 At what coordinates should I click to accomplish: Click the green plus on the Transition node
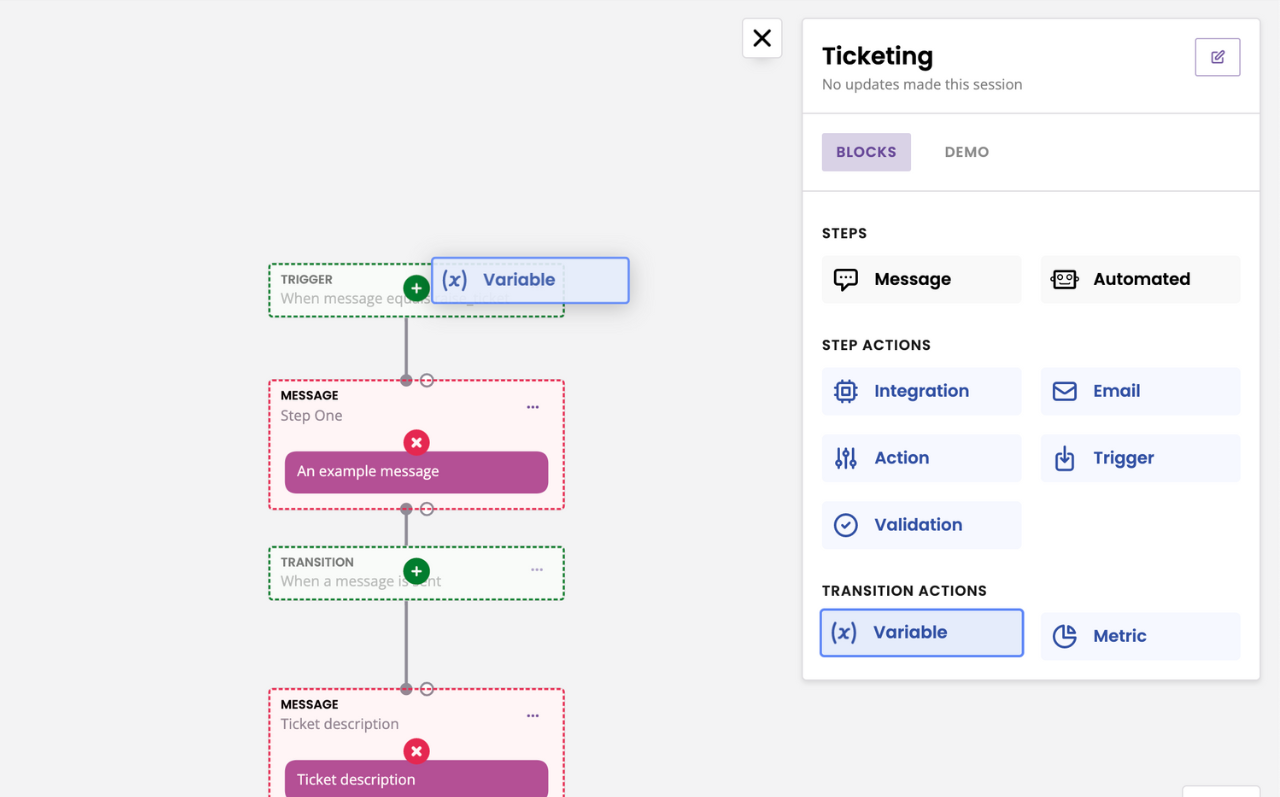point(416,571)
